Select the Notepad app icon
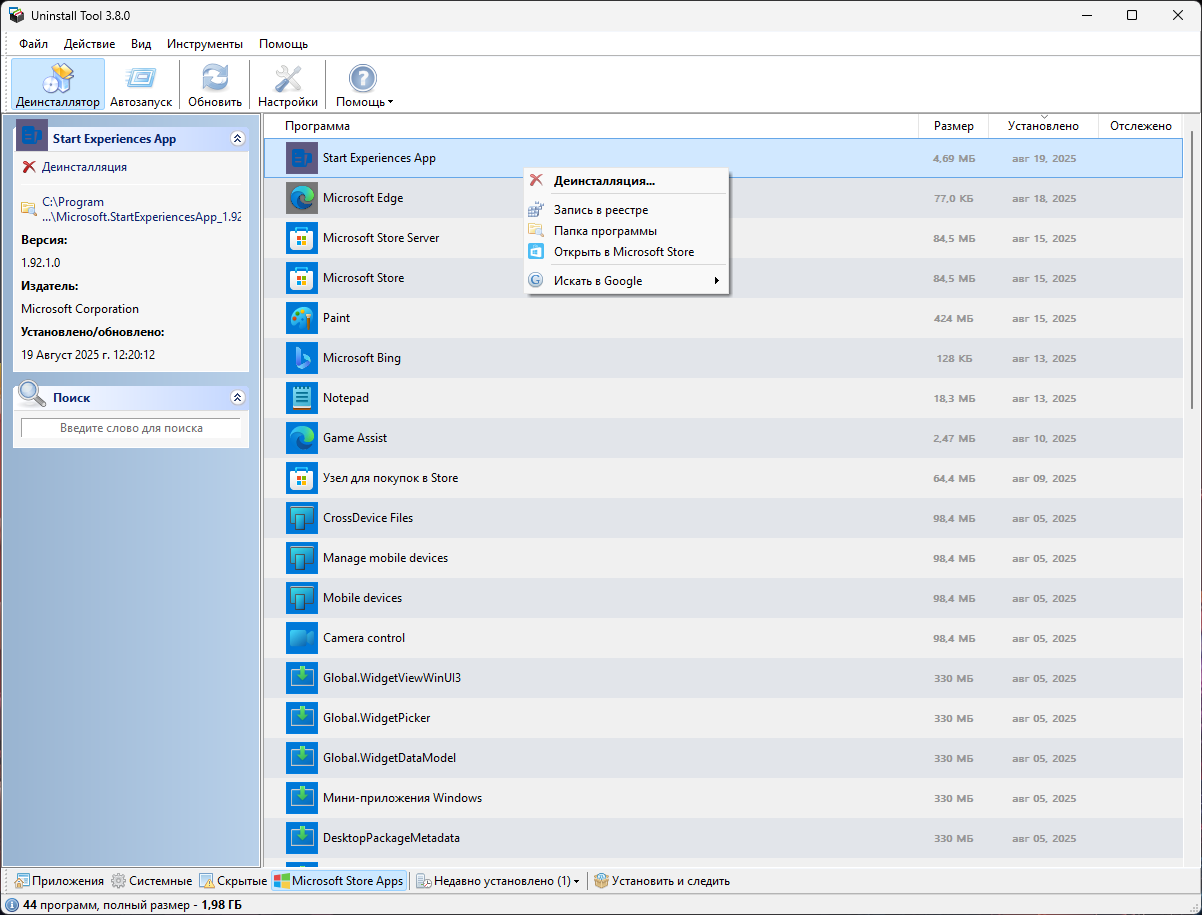Image resolution: width=1202 pixels, height=915 pixels. pyautogui.click(x=302, y=398)
